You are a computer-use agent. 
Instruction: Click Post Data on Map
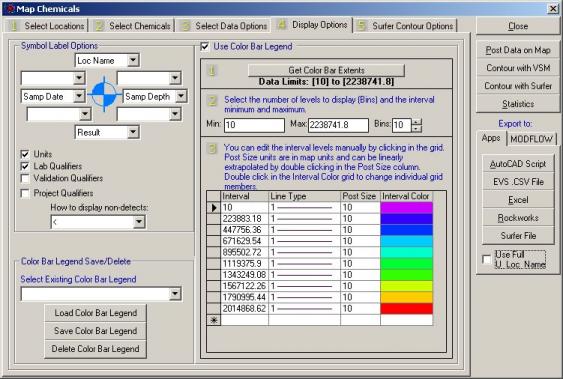(x=518, y=50)
